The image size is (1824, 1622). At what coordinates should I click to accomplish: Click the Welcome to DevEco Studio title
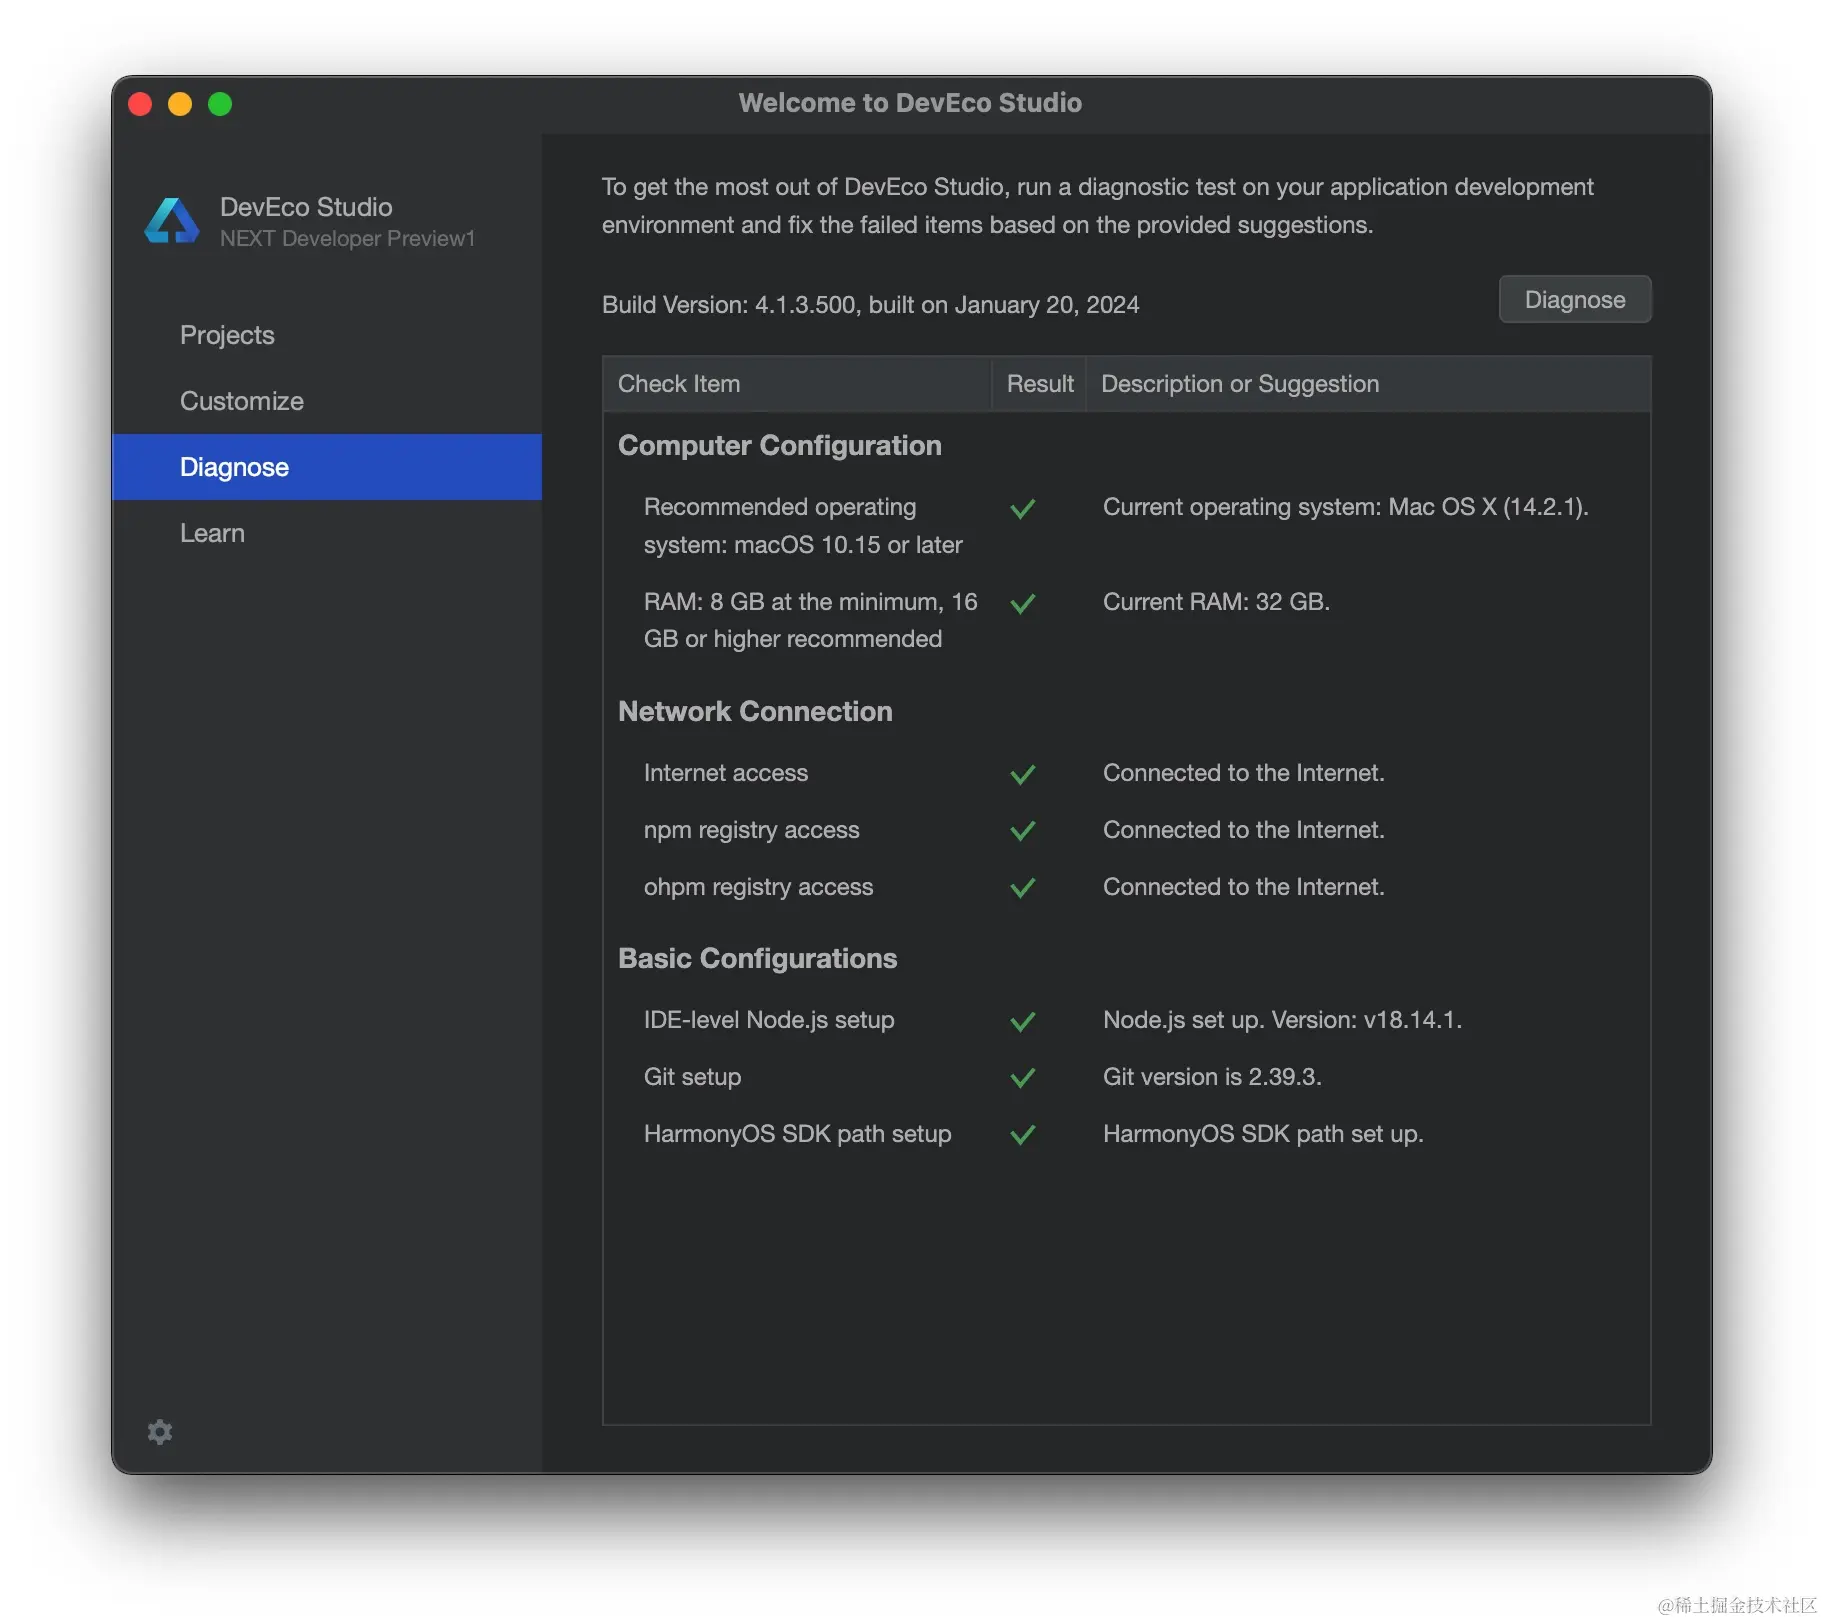tap(910, 103)
